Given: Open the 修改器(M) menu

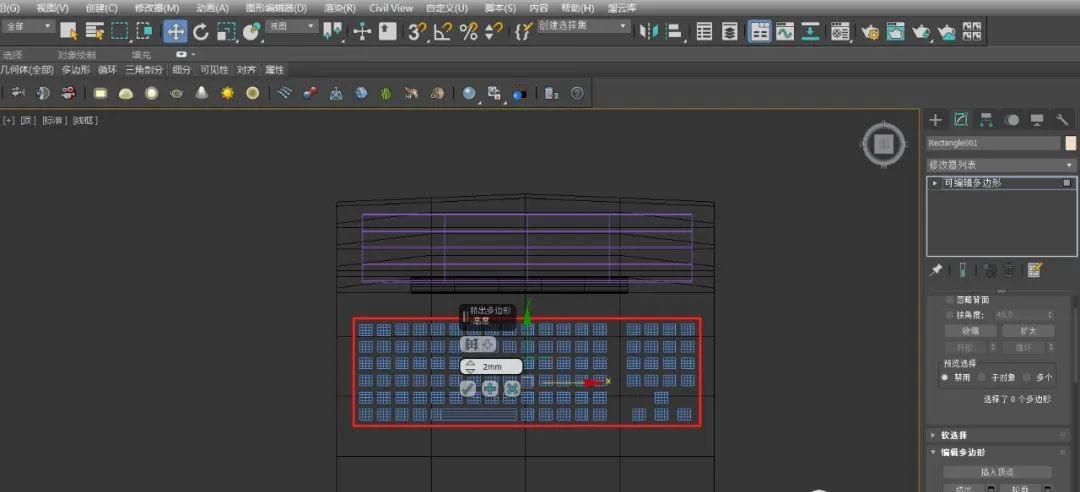Looking at the screenshot, I should coord(157,8).
